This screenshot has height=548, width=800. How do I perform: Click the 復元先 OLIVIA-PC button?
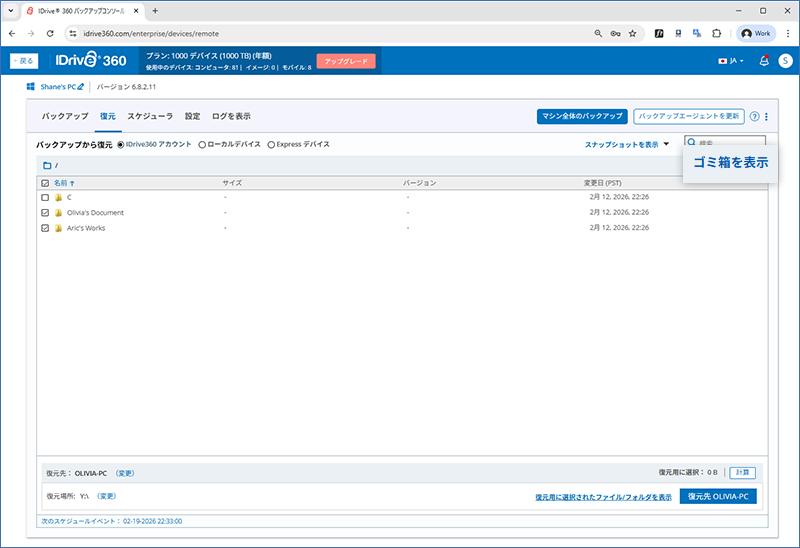click(717, 496)
